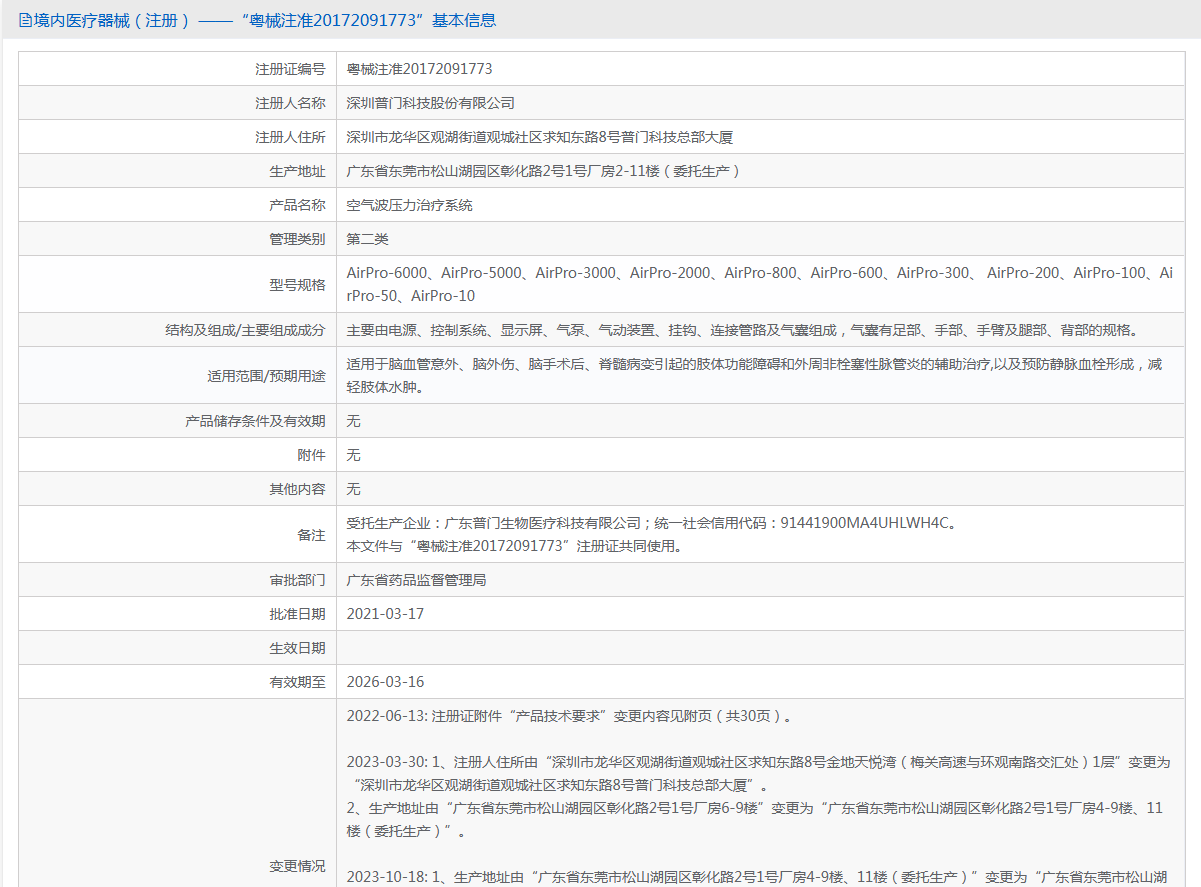The height and width of the screenshot is (887, 1201).
Task: Click the remark line 本文件与…注册证共同使用
Action: tap(516, 546)
